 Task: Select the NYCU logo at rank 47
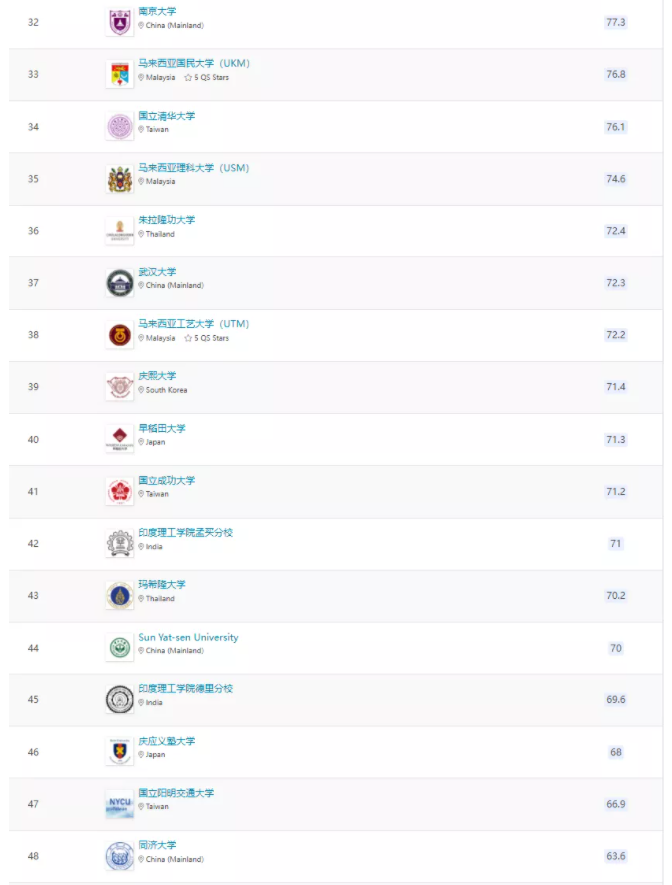click(120, 804)
